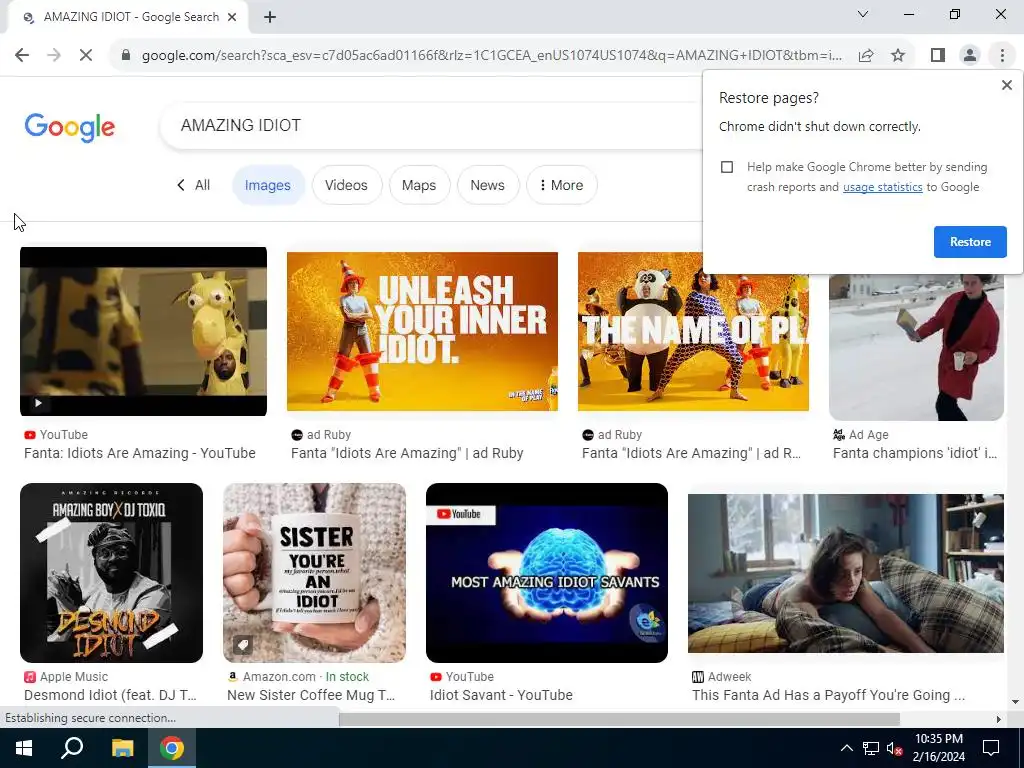The height and width of the screenshot is (768, 1024).
Task: Open Most Amazing Idiot Savants video thumbnail
Action: point(547,573)
